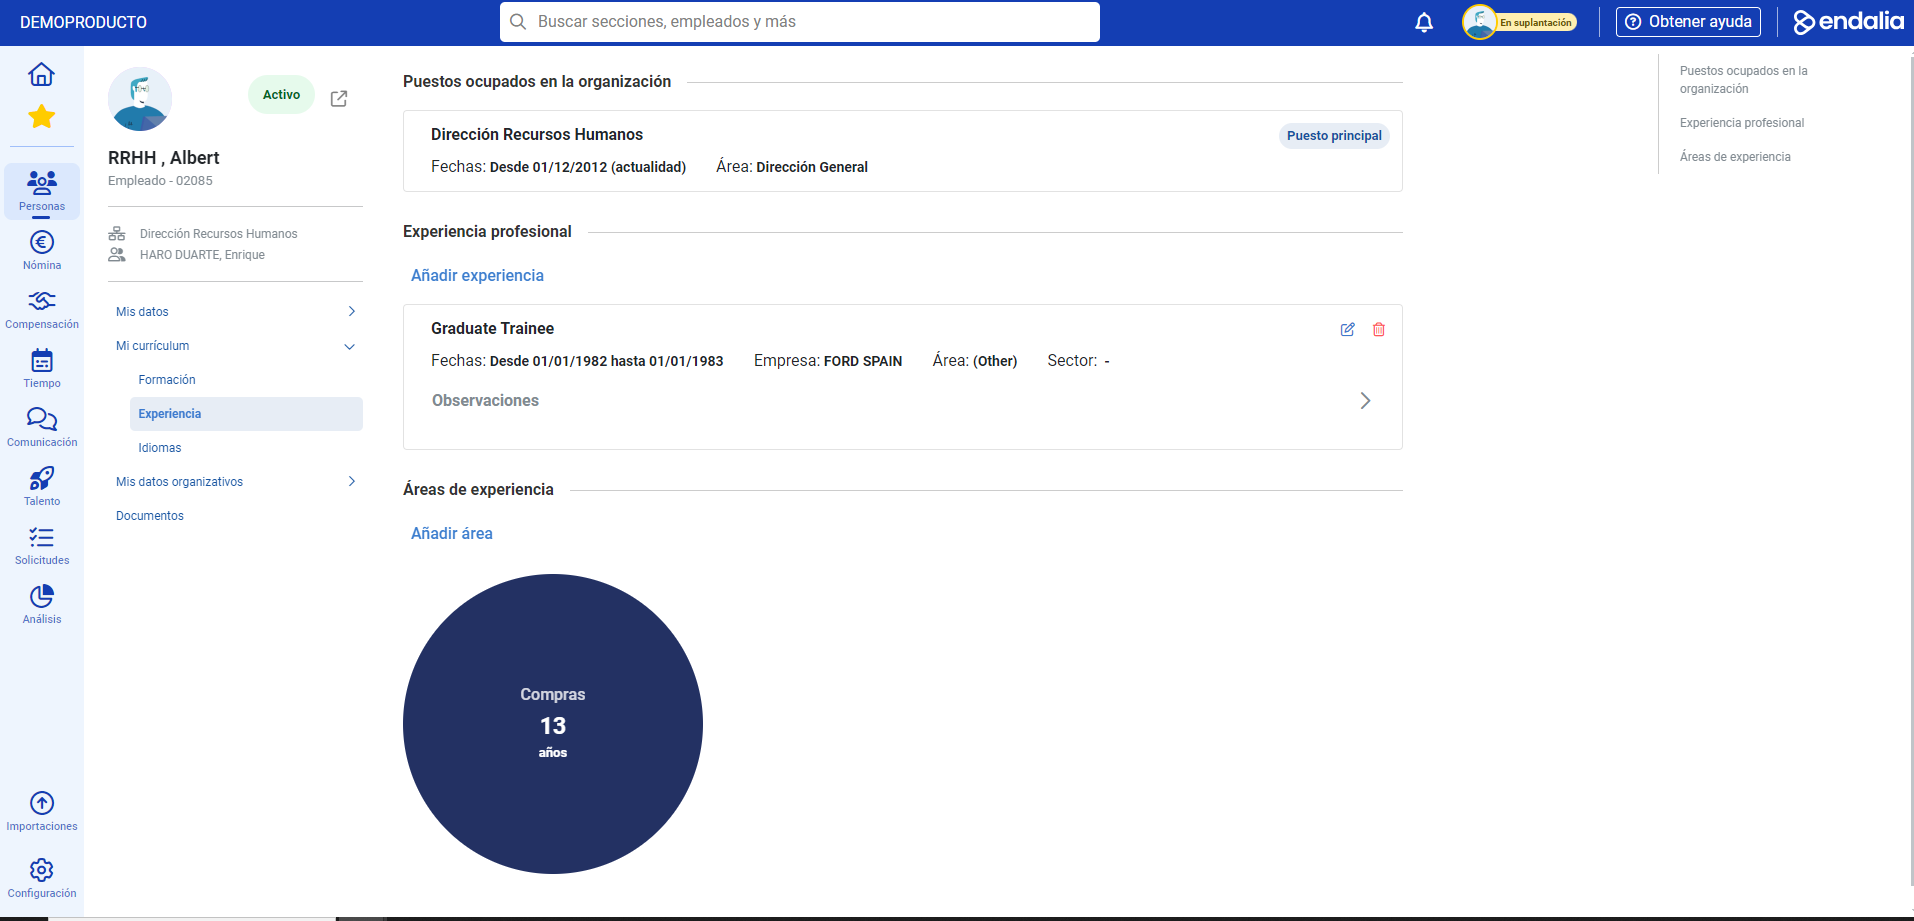Screen dimensions: 1914x921
Task: Open the Configuración settings
Action: click(42, 878)
